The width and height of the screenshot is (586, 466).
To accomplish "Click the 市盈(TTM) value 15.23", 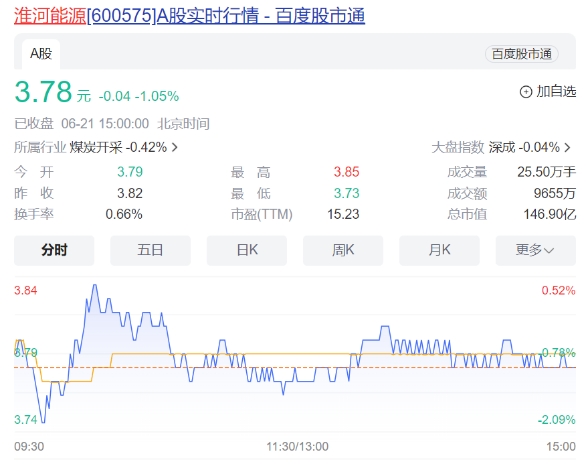I will point(343,214).
